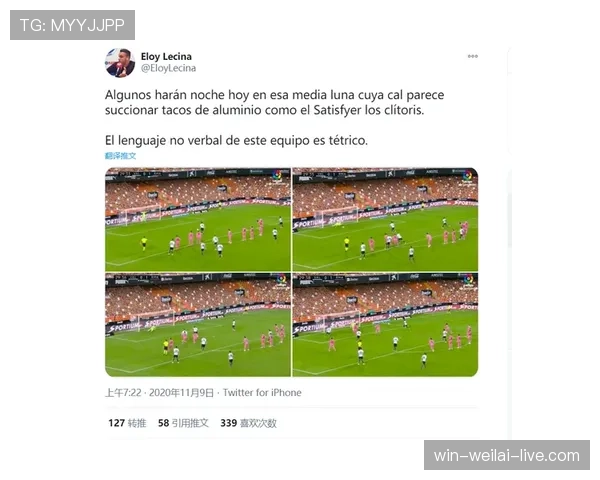Click the blue translate tweet link
600x480 pixels.
click(x=121, y=155)
